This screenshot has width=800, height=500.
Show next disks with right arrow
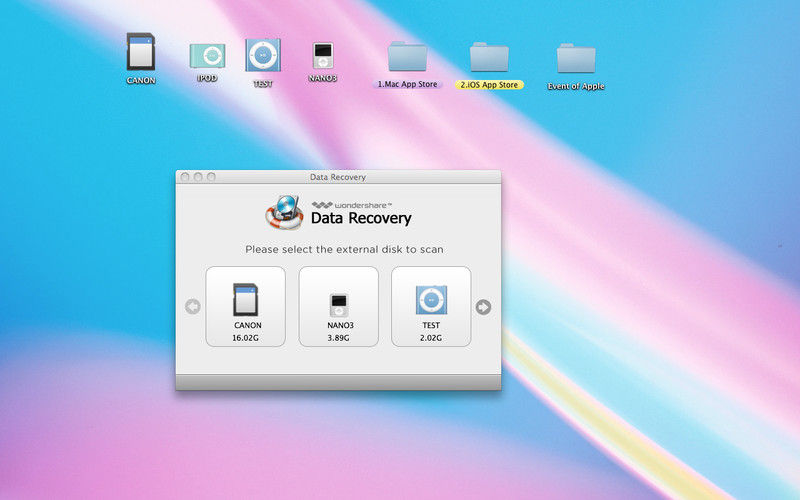(483, 307)
